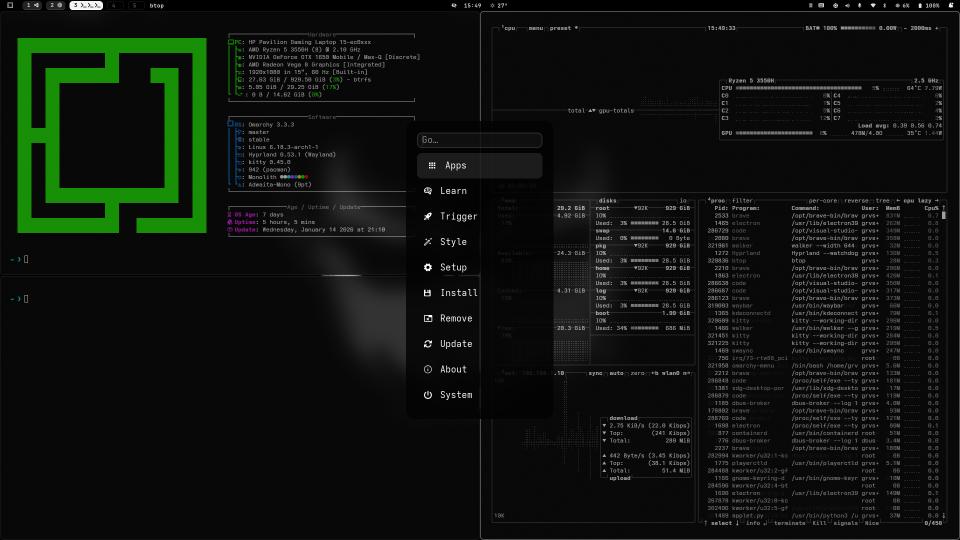Increase btop update interval with plus
This screenshot has width=960, height=540.
(x=936, y=28)
